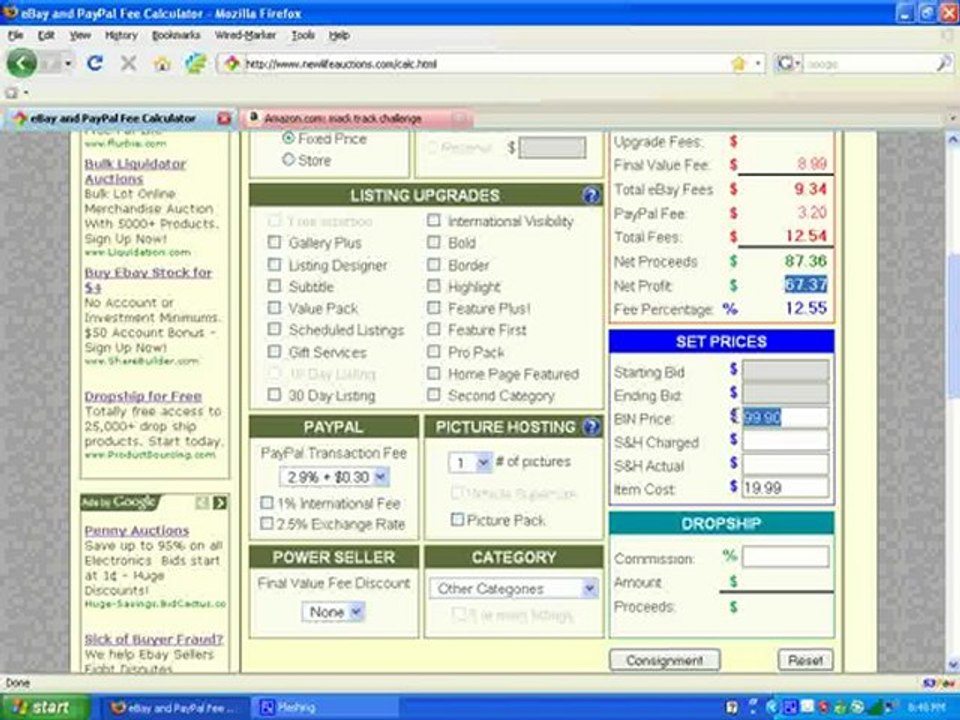Open the bookmark star dropdown arrow in address bar

757,64
